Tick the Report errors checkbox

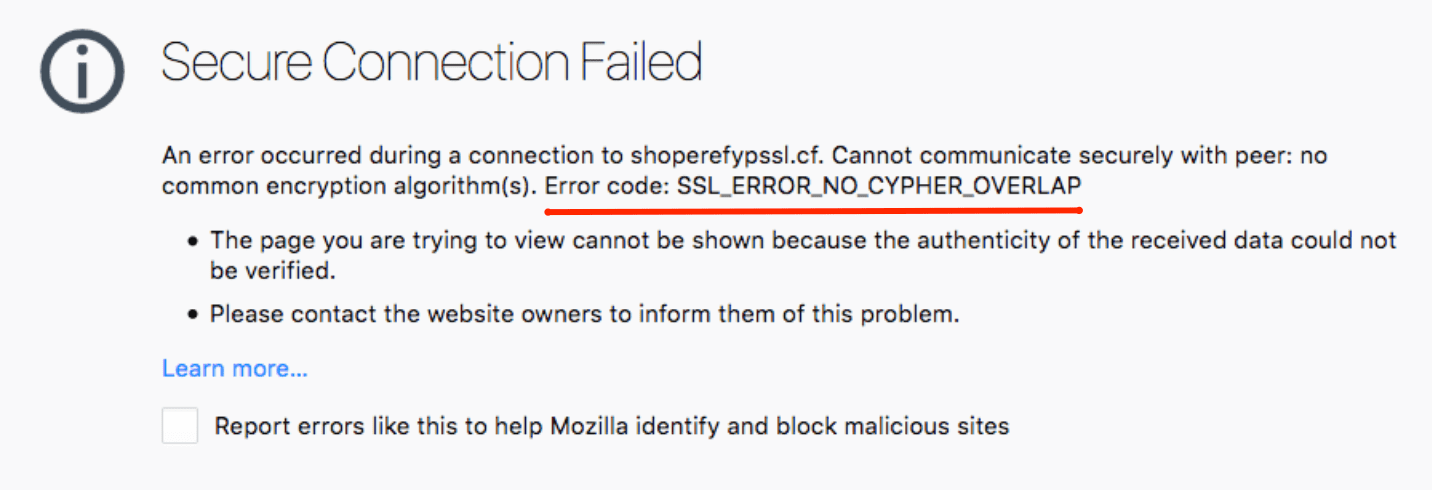tap(180, 427)
